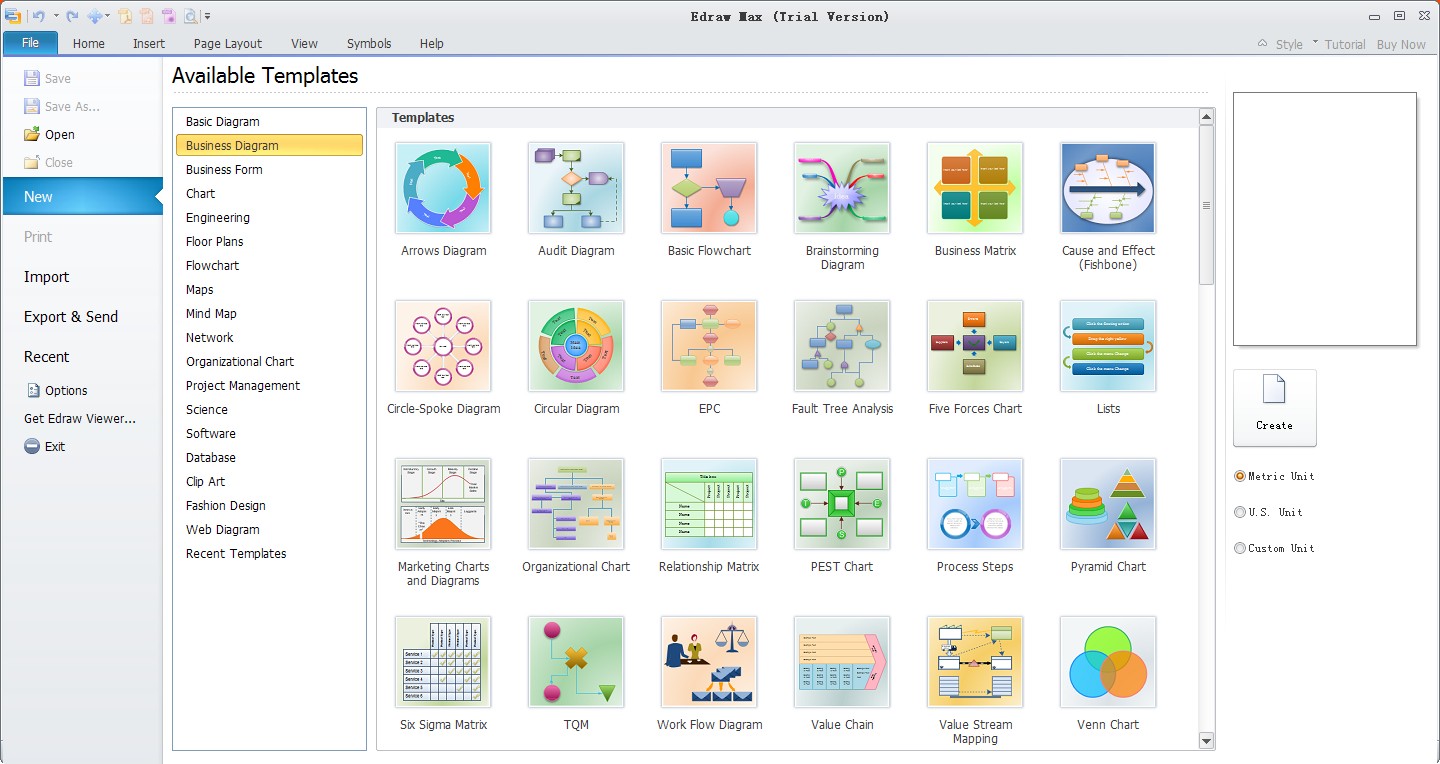Click the print preview magnifier icon
Screen dimensions: 1440x764
click(x=190, y=16)
